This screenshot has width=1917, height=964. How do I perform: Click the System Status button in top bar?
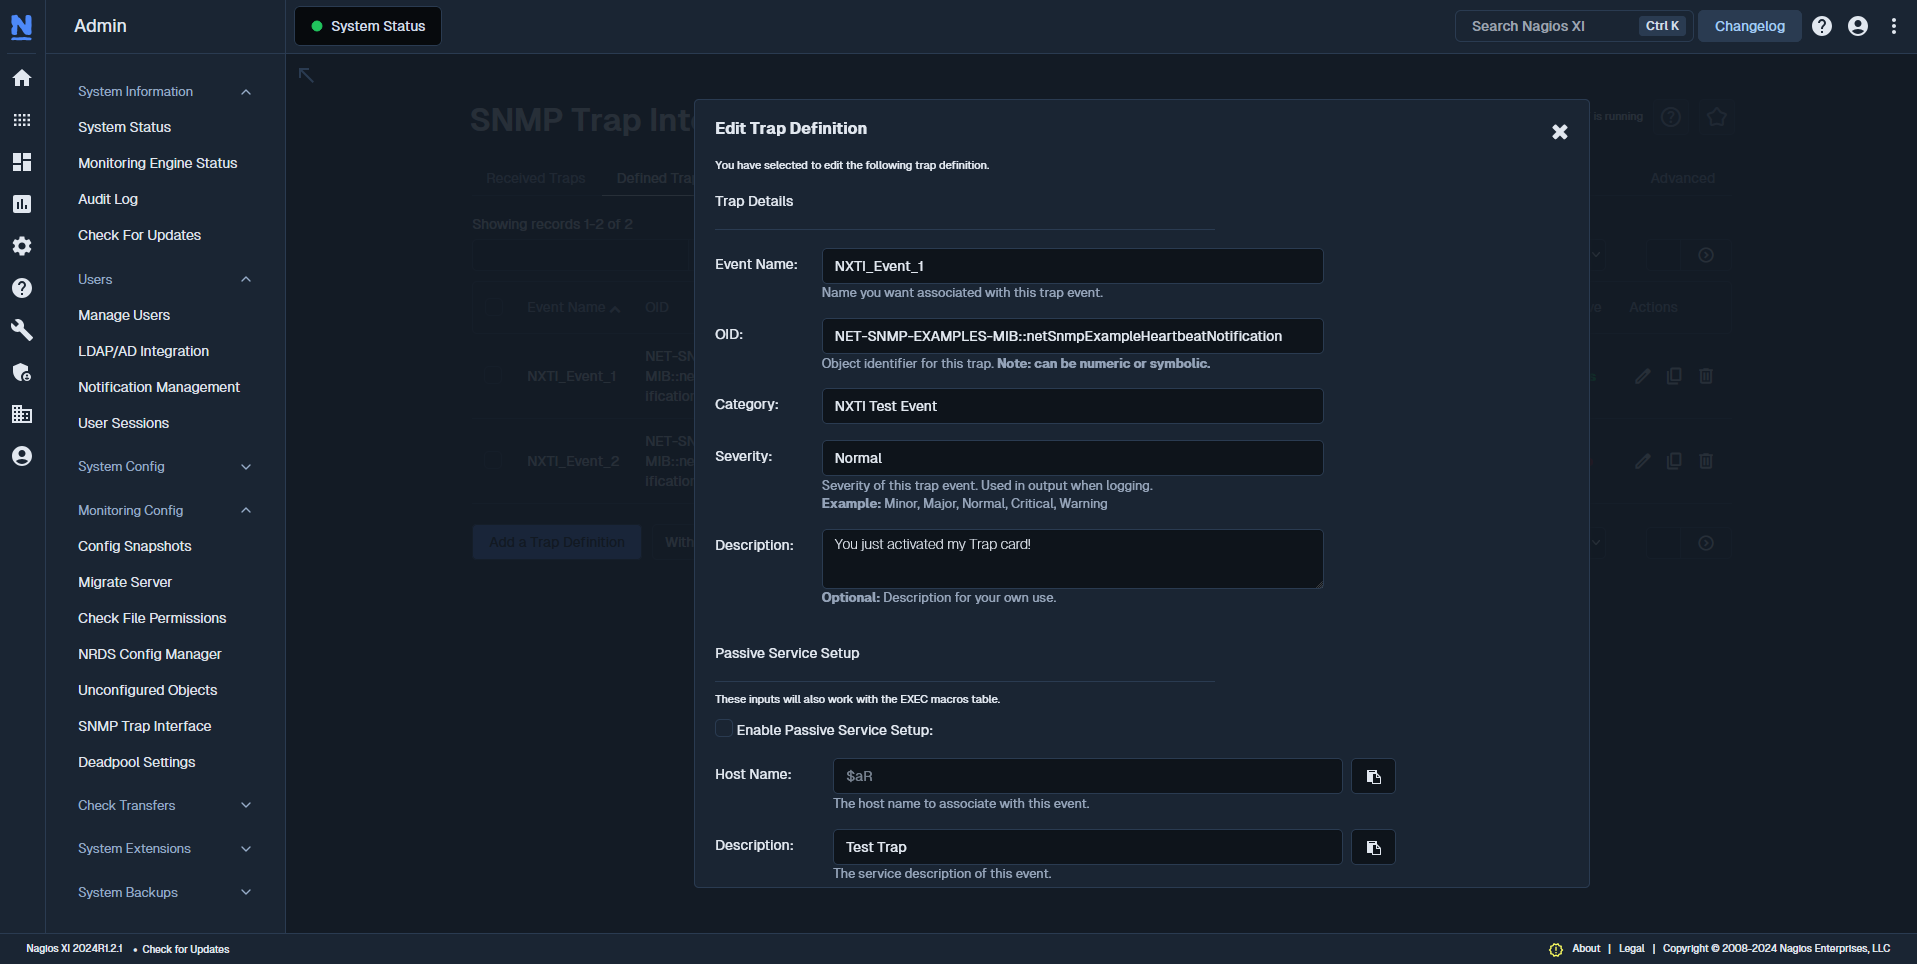click(x=368, y=26)
